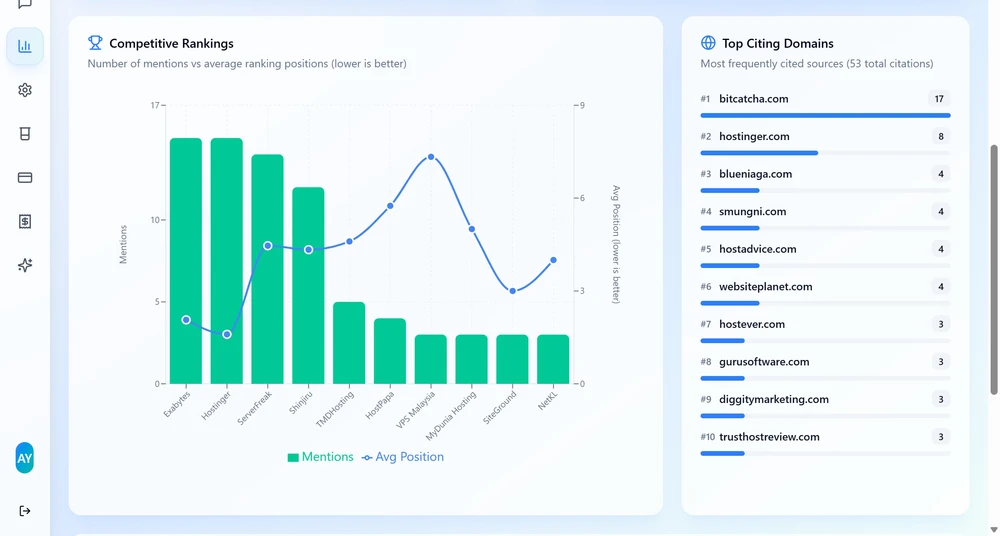Click the AY user avatar
Screen dimensions: 1000x536
tap(24, 458)
